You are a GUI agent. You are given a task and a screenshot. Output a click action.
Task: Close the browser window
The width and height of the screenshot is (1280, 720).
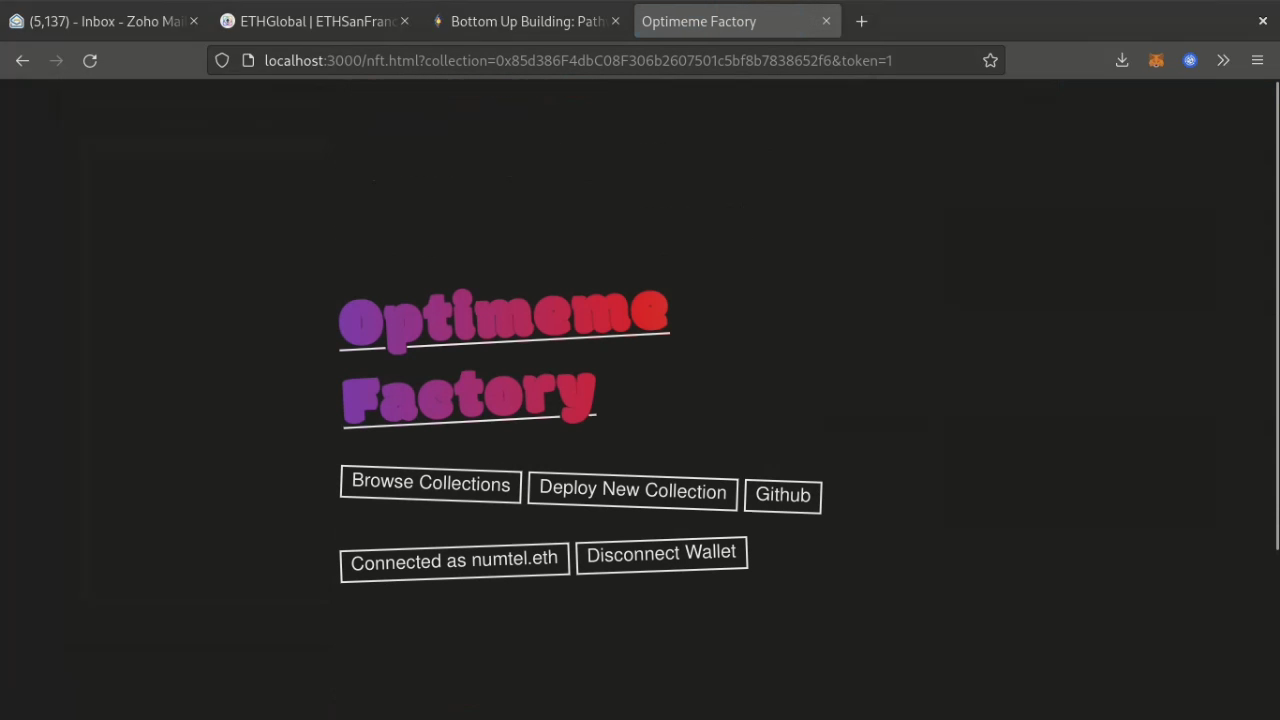pyautogui.click(x=1263, y=21)
